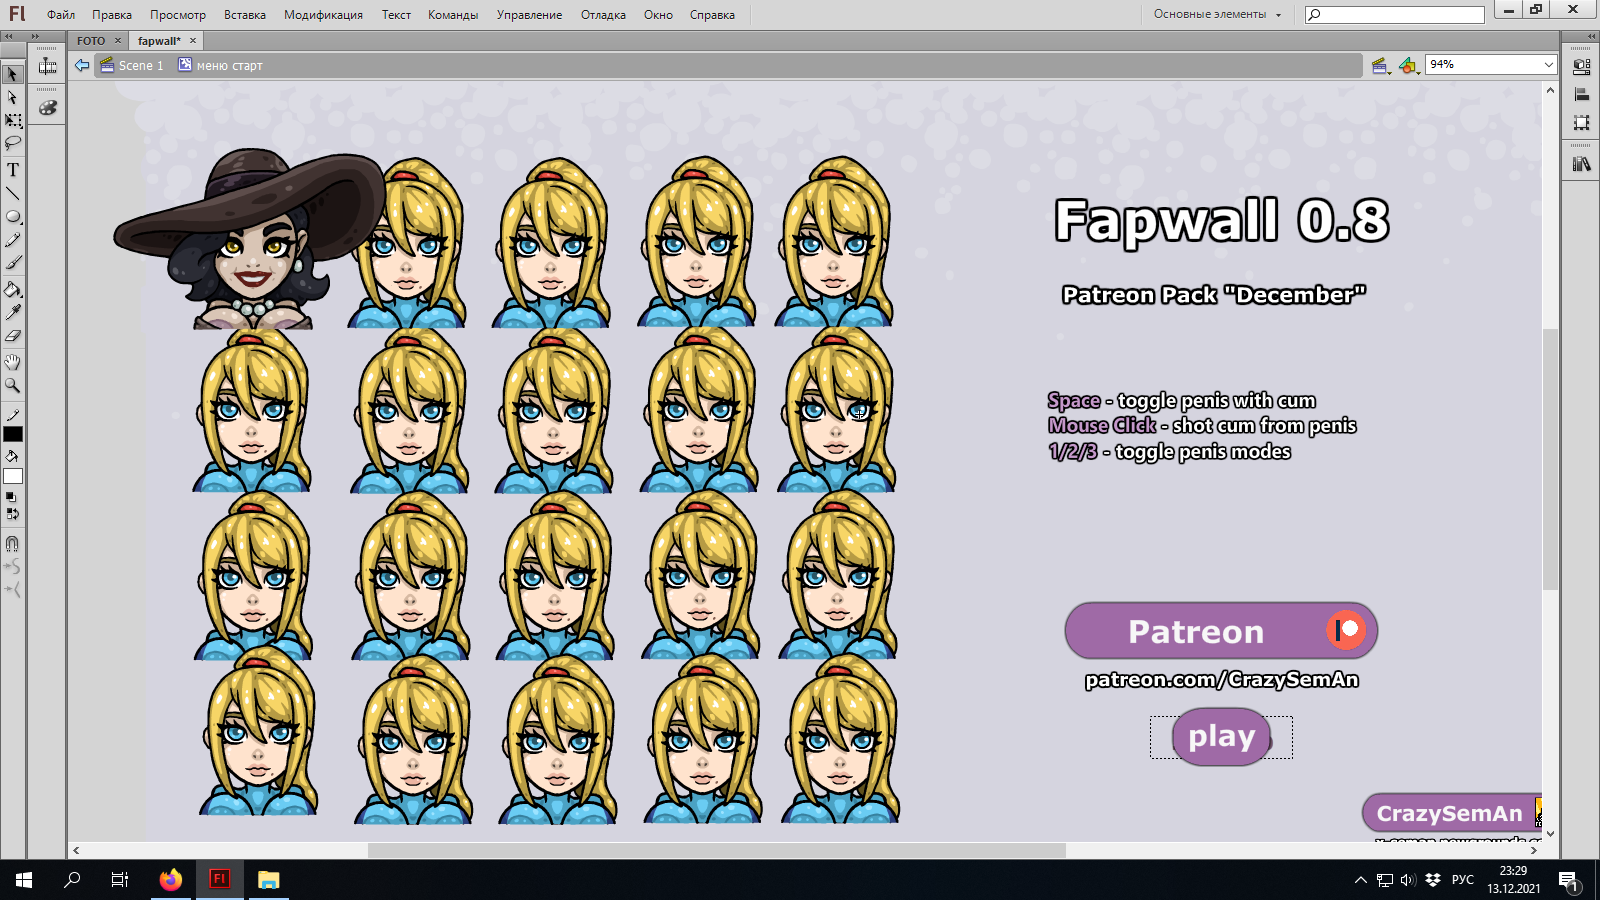1600x900 pixels.
Task: Open the Окно menu
Action: pos(658,15)
